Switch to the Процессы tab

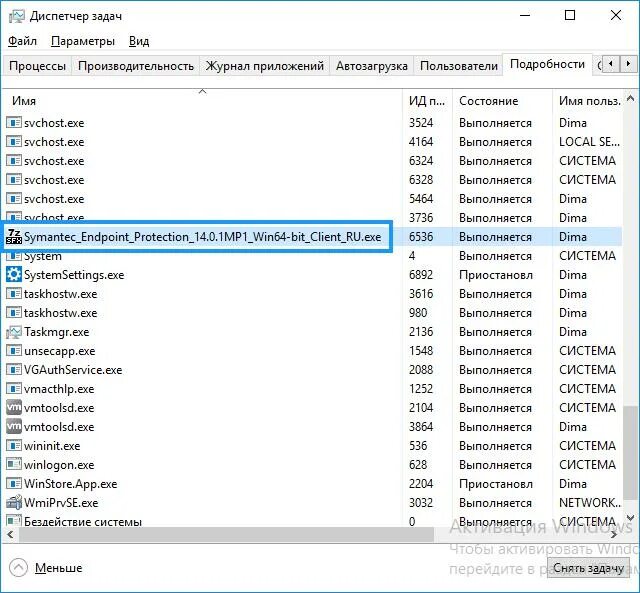[x=37, y=66]
